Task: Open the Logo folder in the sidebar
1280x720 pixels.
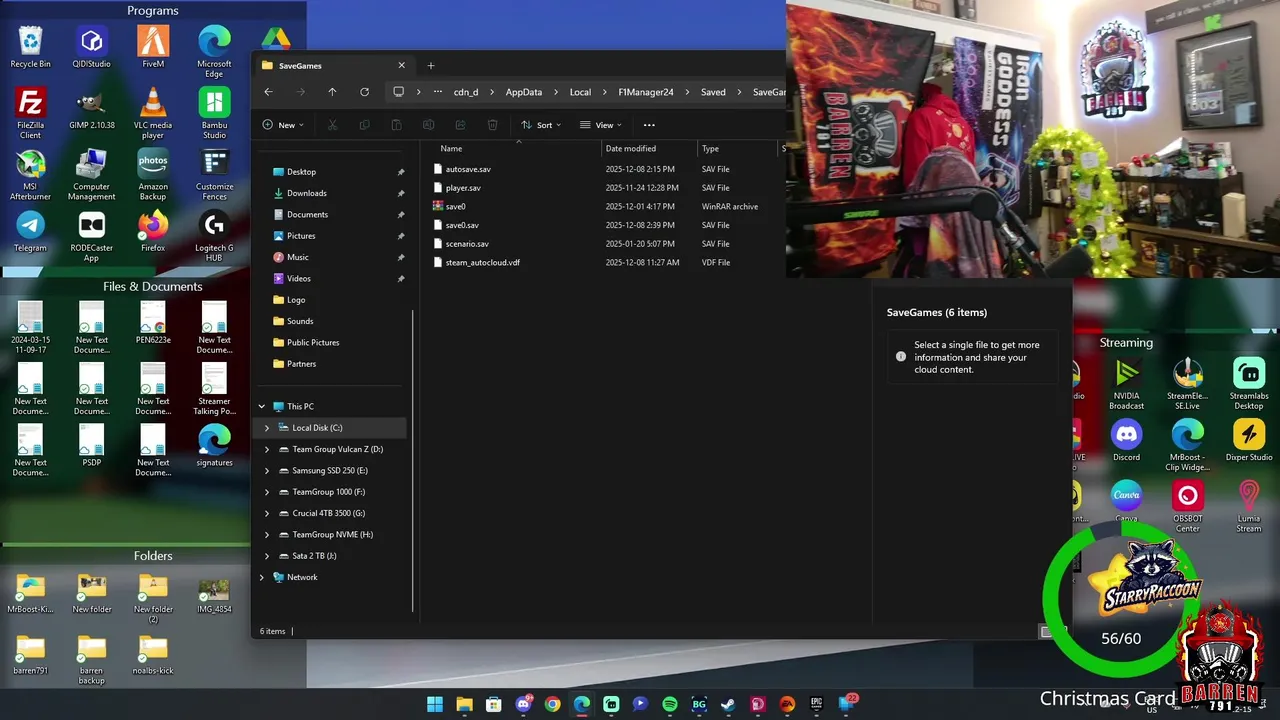Action: click(x=296, y=300)
